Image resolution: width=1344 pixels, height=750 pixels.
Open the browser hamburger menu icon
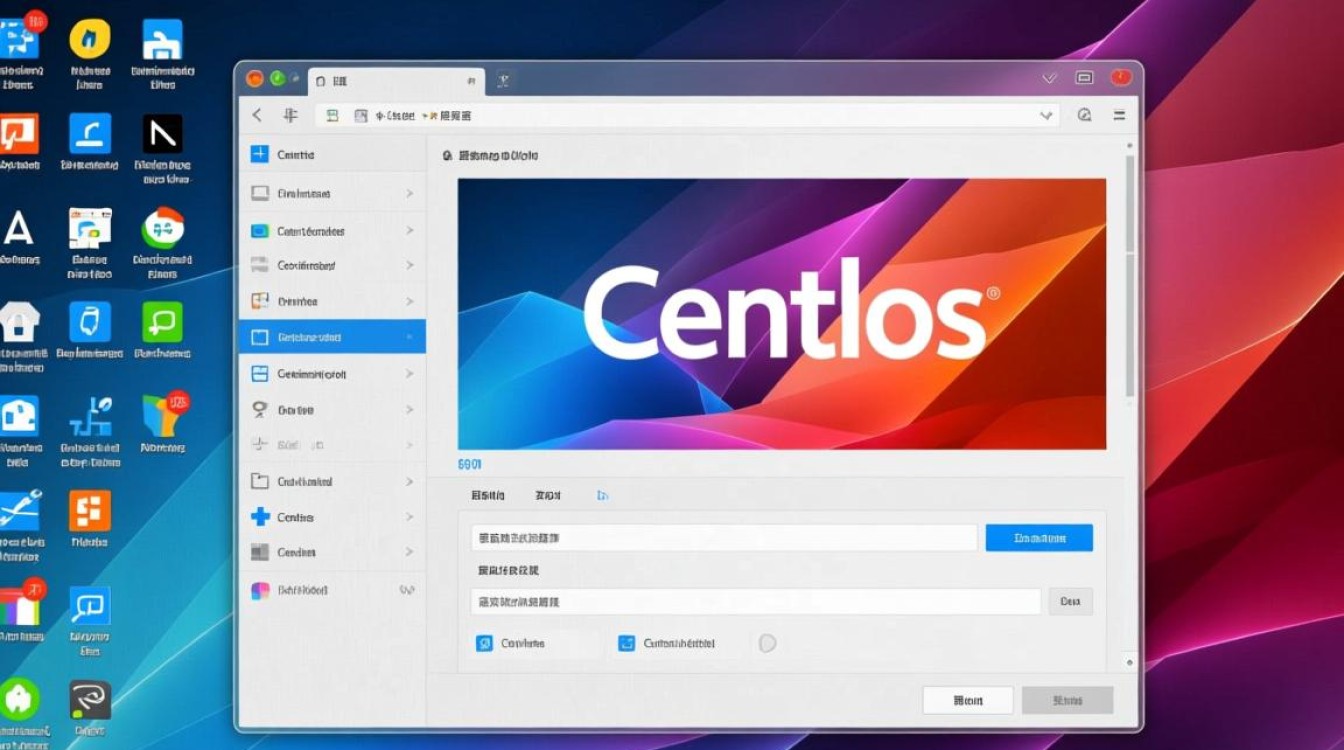pos(1119,115)
